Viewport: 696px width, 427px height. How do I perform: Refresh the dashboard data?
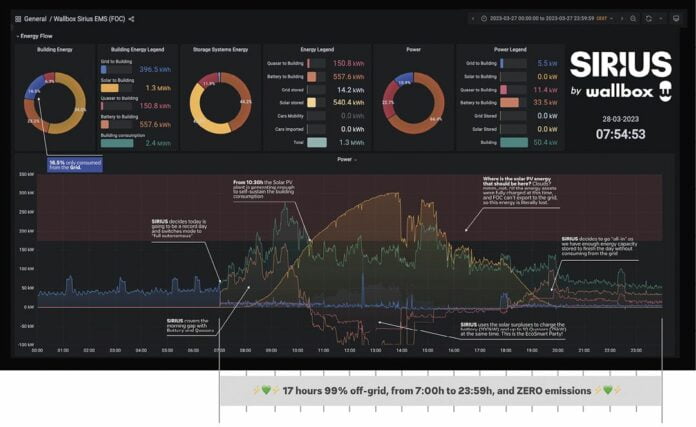click(648, 18)
